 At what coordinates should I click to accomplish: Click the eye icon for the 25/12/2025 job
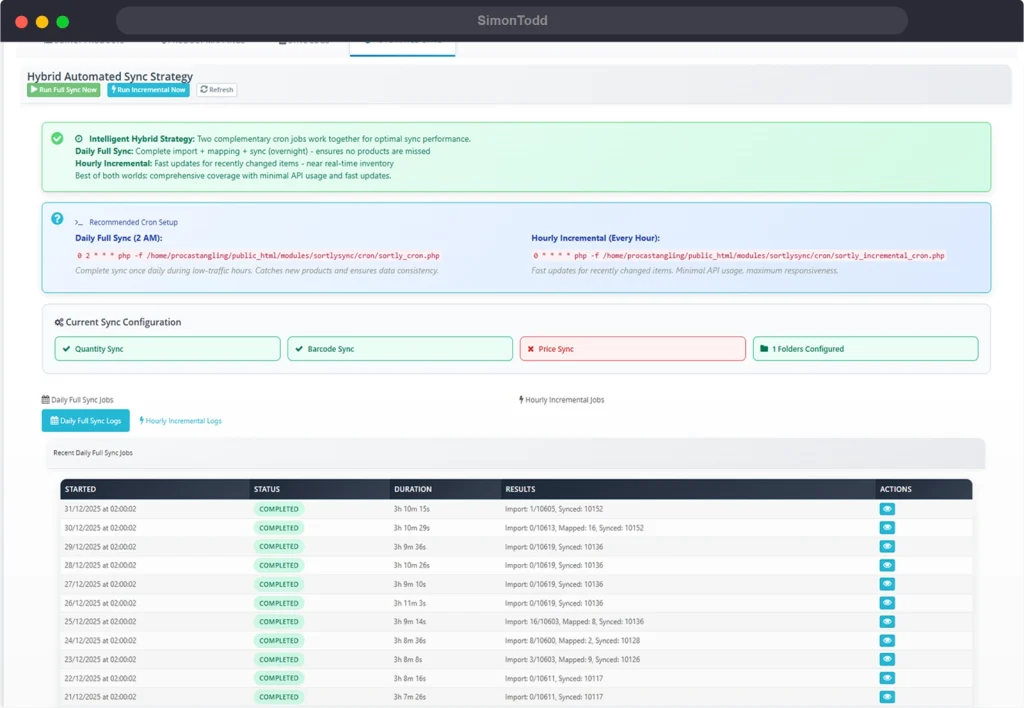pos(887,622)
